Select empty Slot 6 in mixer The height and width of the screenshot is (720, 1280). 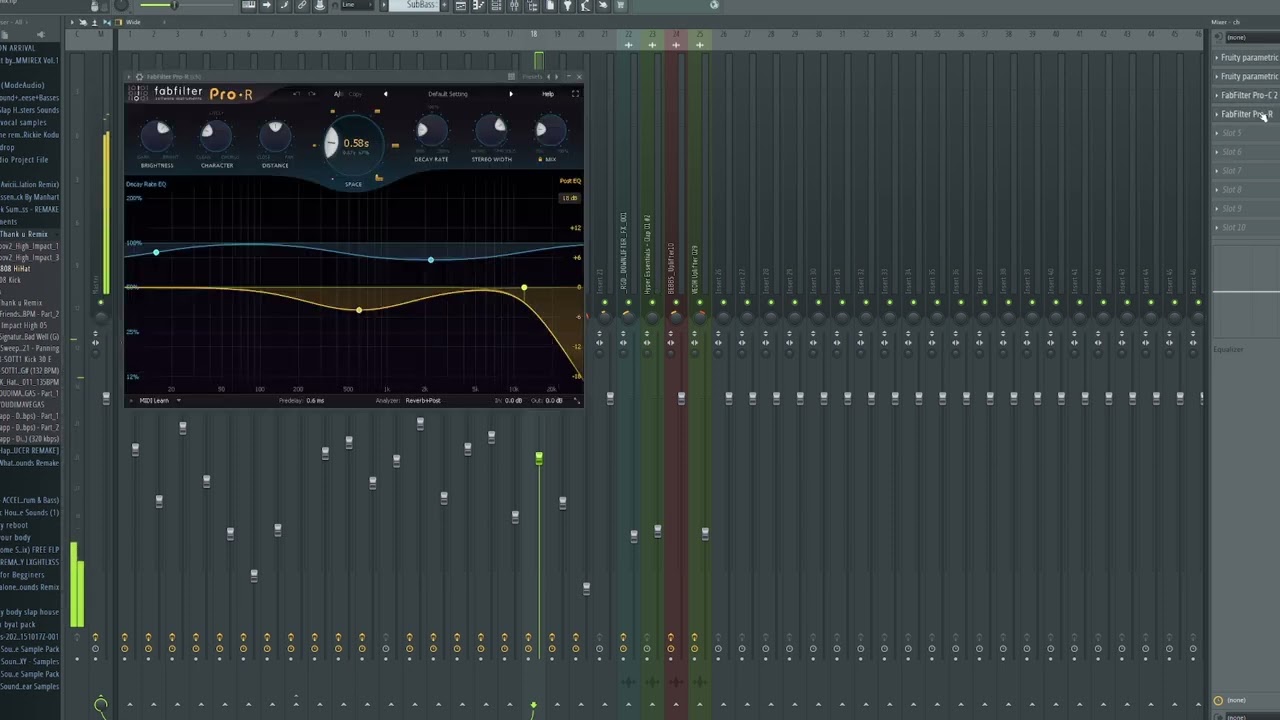point(1246,152)
